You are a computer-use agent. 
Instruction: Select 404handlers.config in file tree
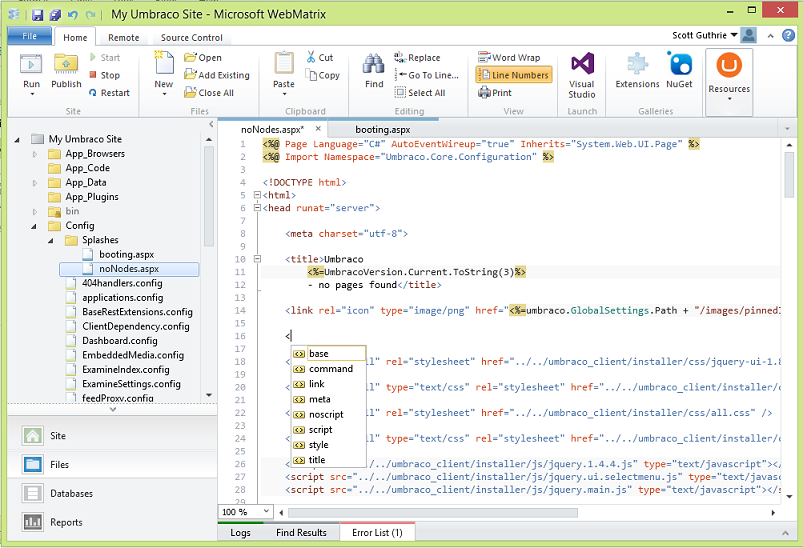click(122, 283)
